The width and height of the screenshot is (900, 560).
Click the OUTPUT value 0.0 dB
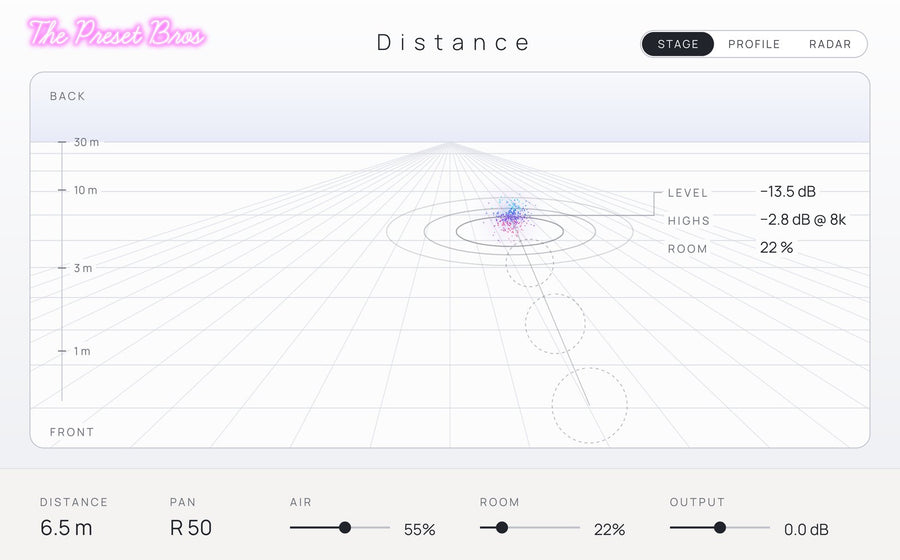pyautogui.click(x=806, y=530)
